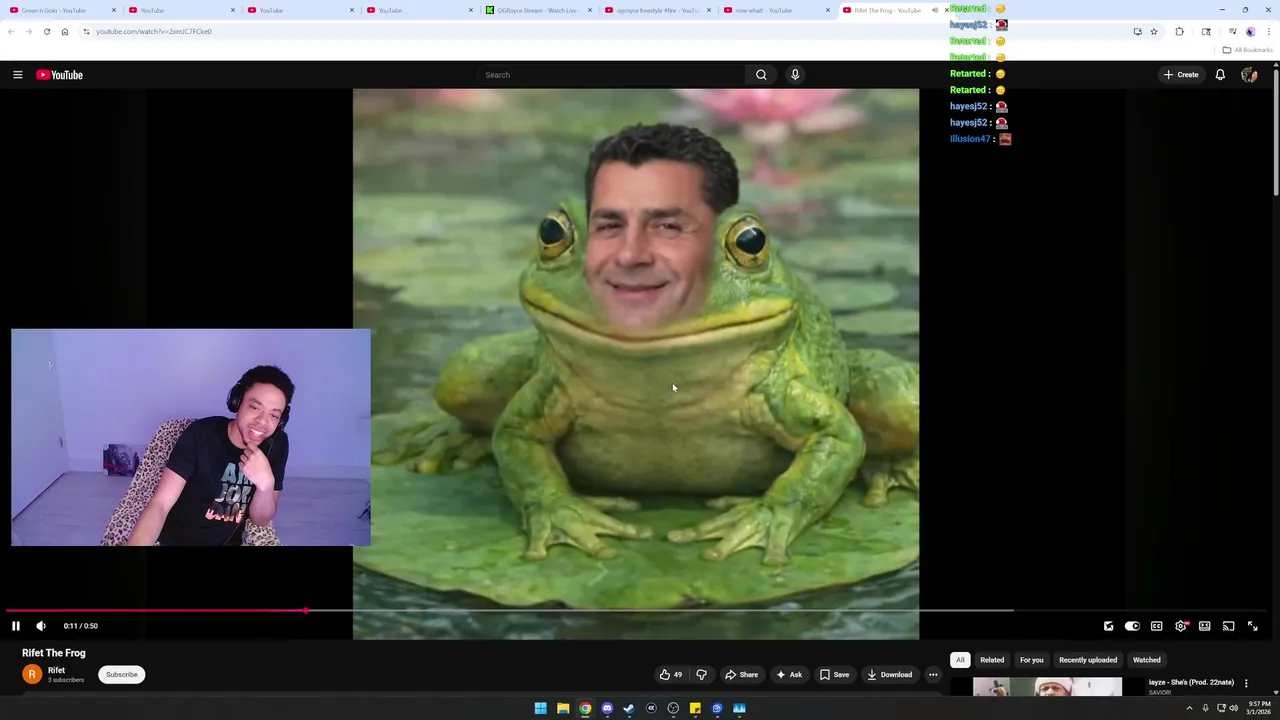This screenshot has height=720, width=1280.
Task: Select the All filter chip
Action: point(960,660)
